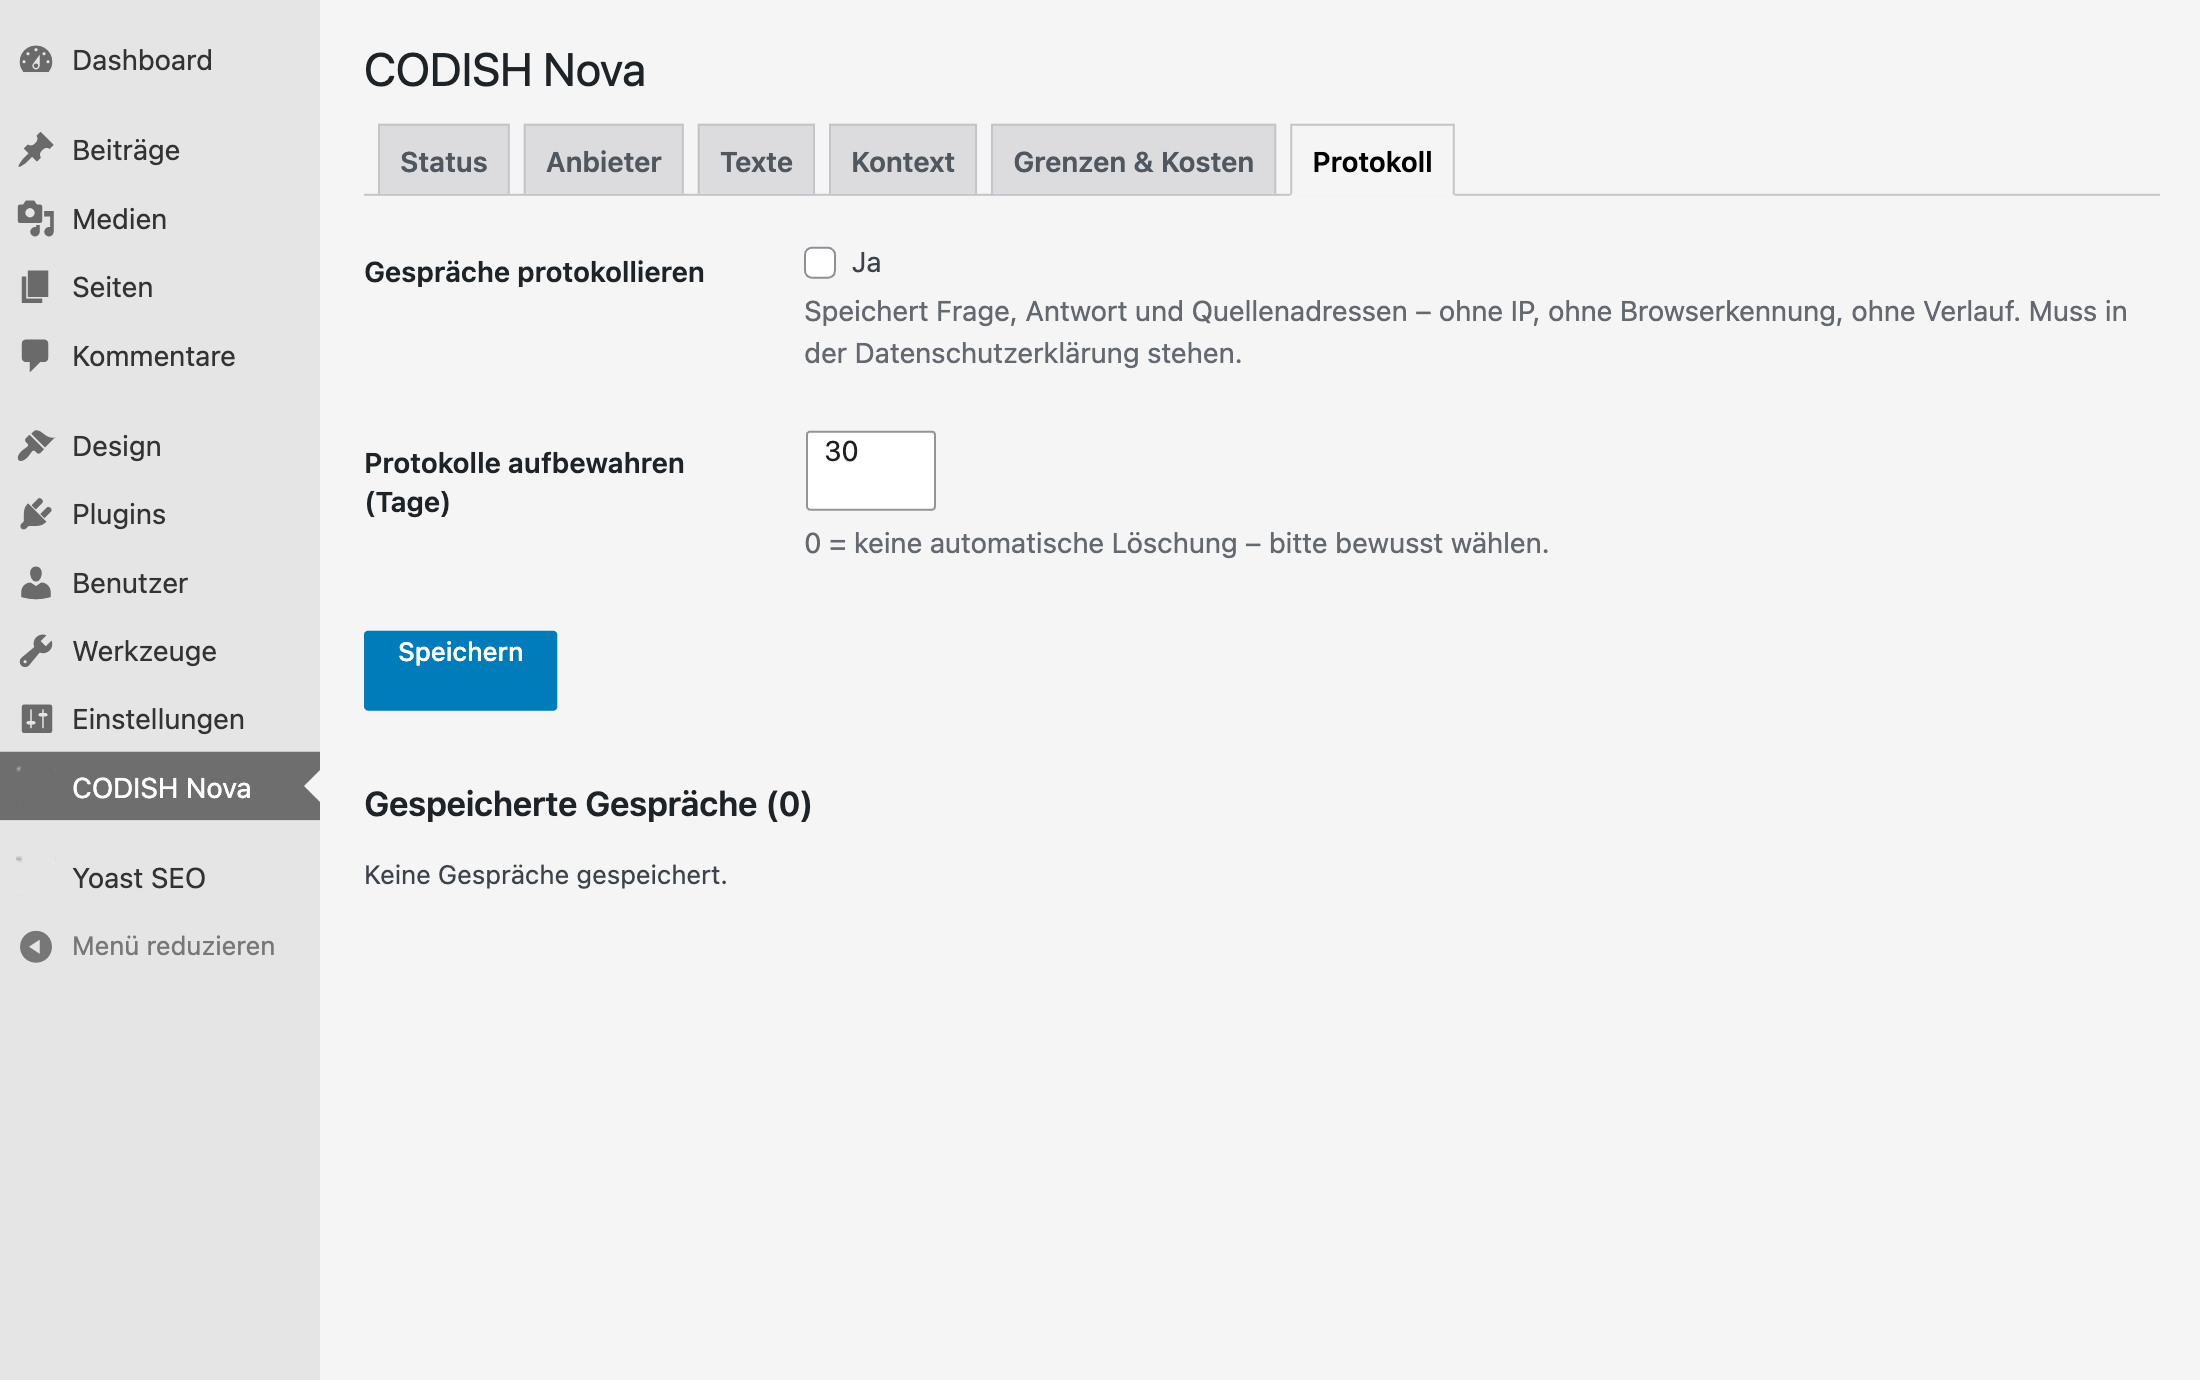Open Benutzer menu item
This screenshot has height=1380, width=2200.
[160, 583]
